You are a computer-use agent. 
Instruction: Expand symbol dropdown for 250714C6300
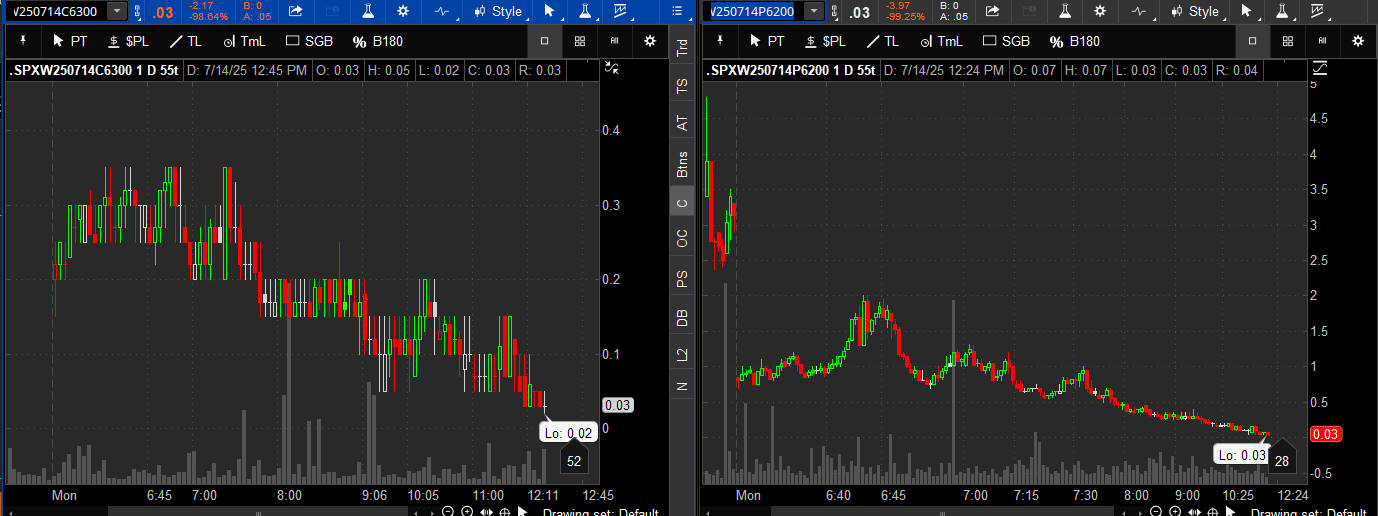(x=117, y=11)
